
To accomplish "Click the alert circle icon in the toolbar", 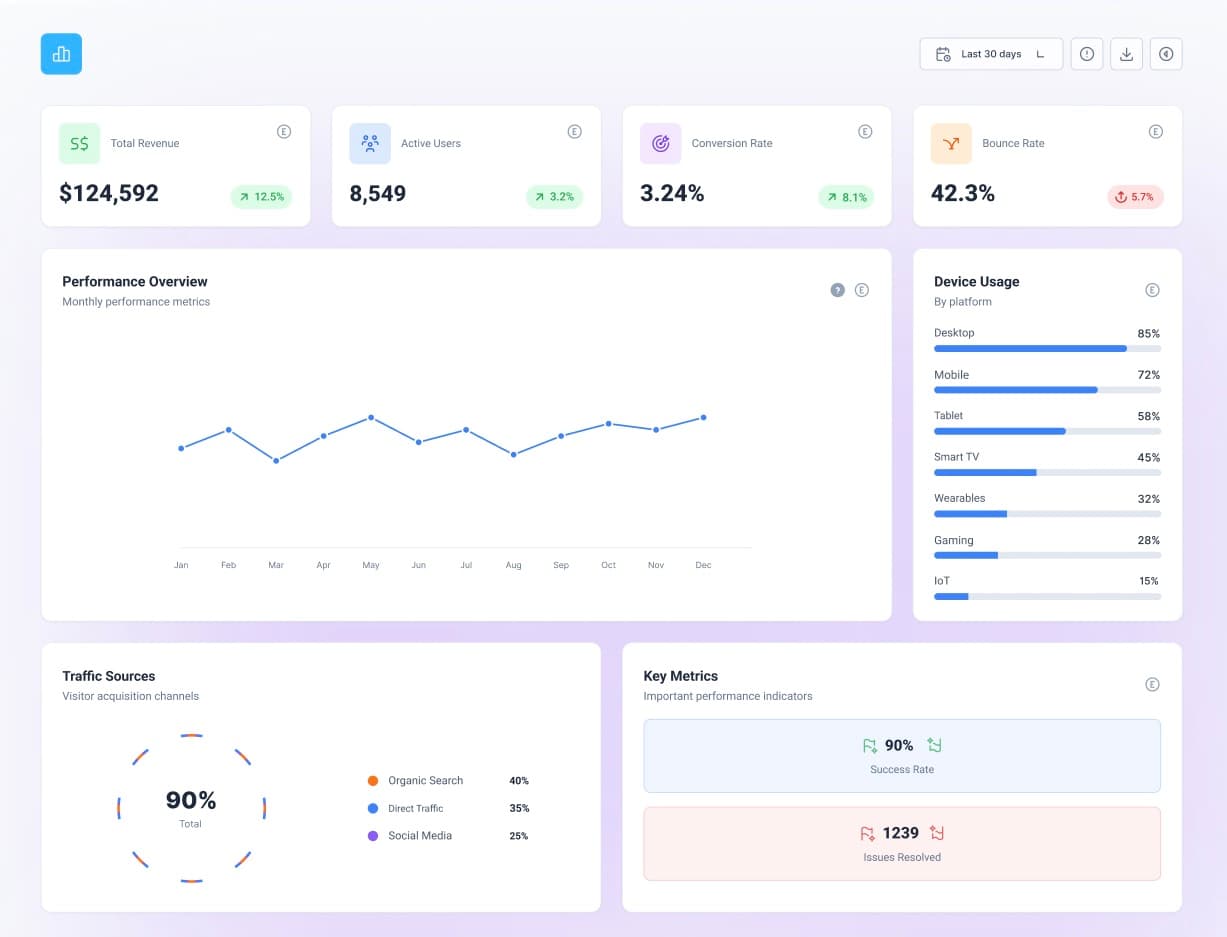I will [1086, 54].
